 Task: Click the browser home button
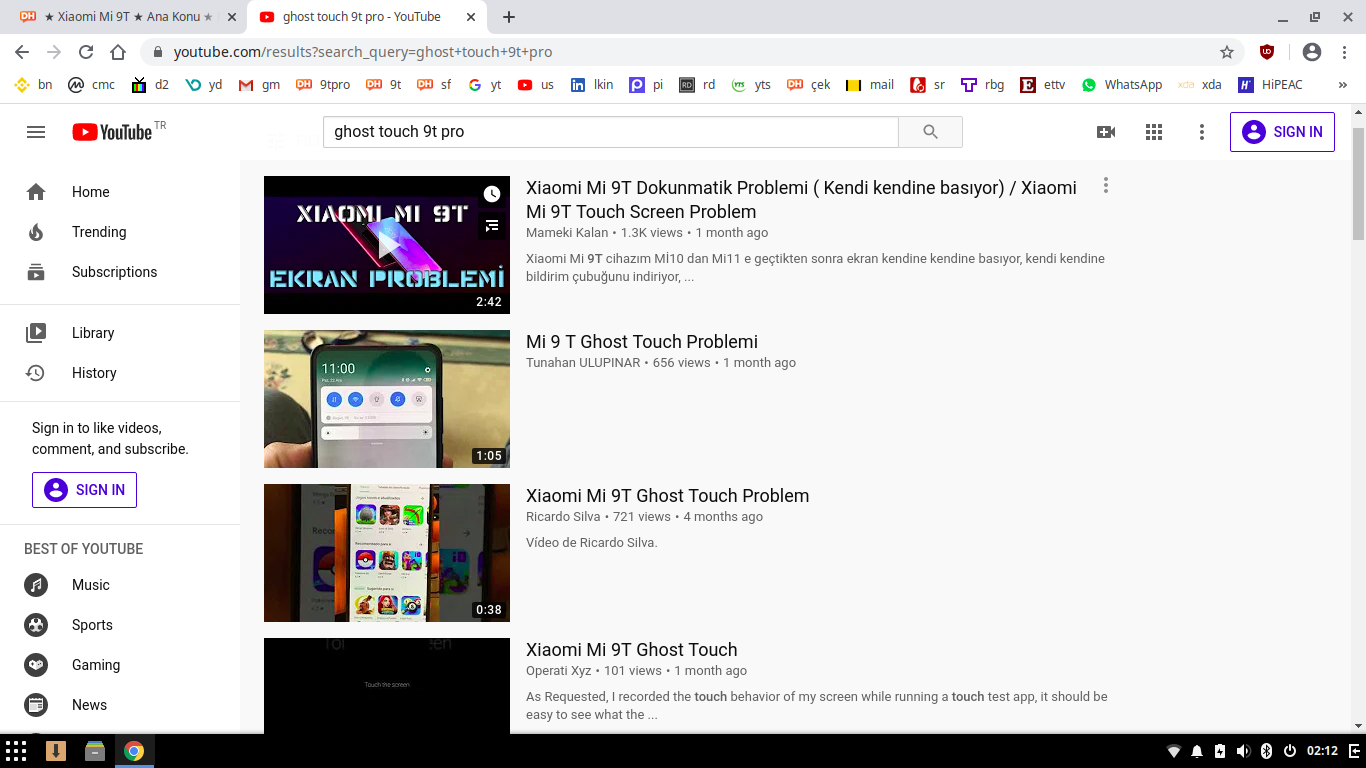click(118, 52)
